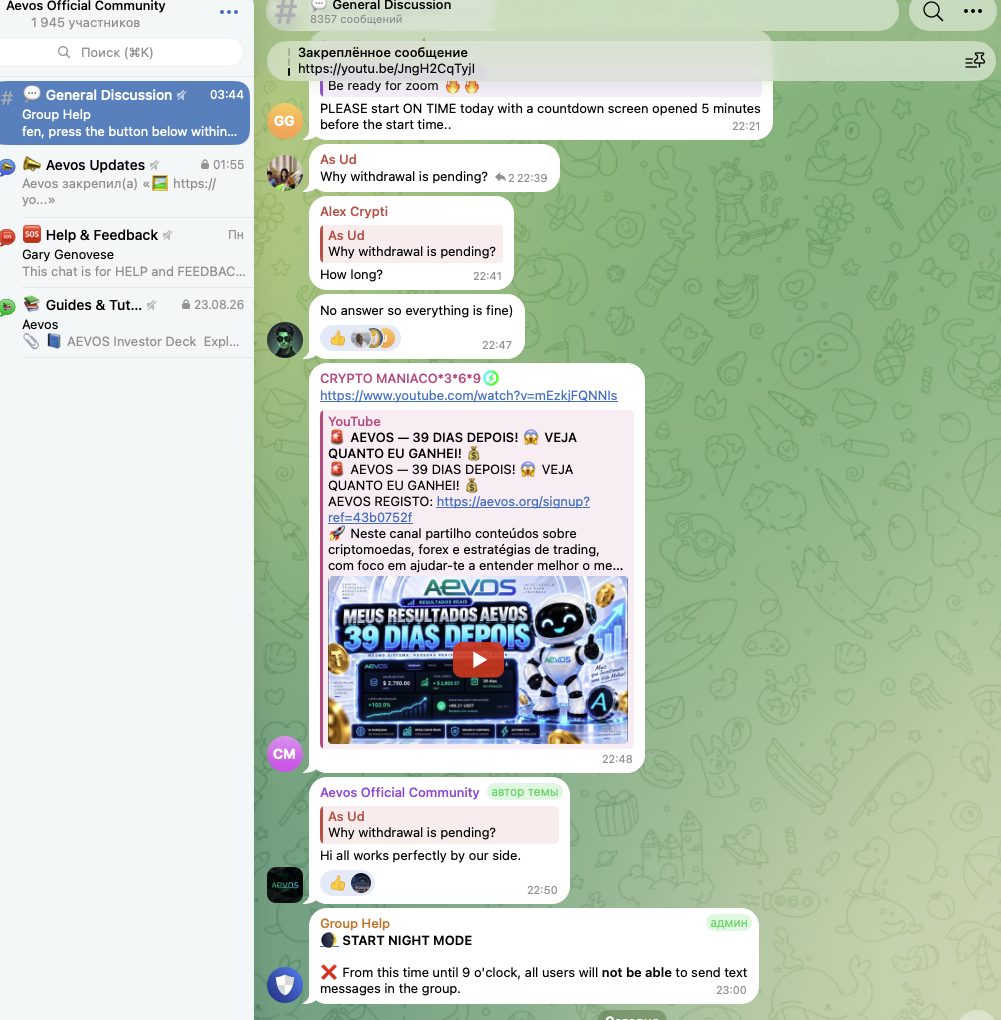This screenshot has height=1020, width=1001.
Task: Open CM user avatar
Action: point(284,754)
